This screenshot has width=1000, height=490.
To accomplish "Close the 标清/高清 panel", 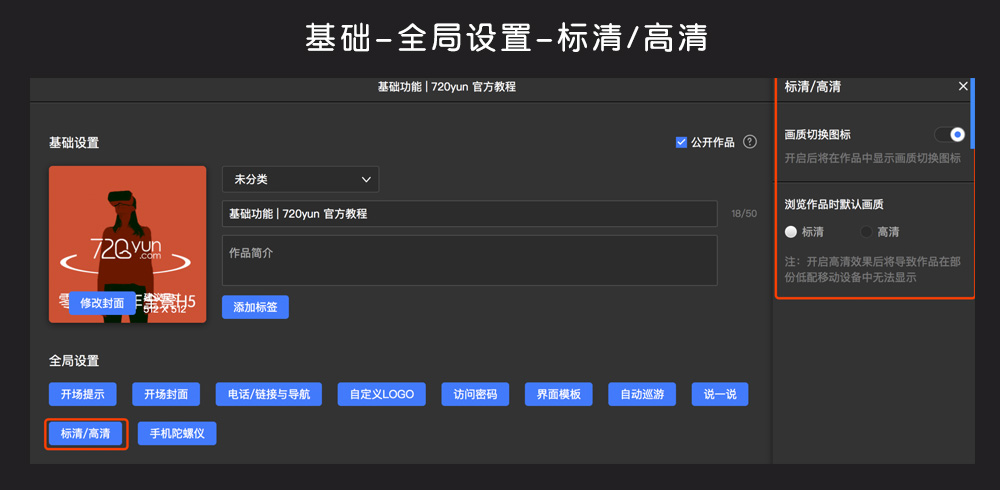I will click(963, 87).
